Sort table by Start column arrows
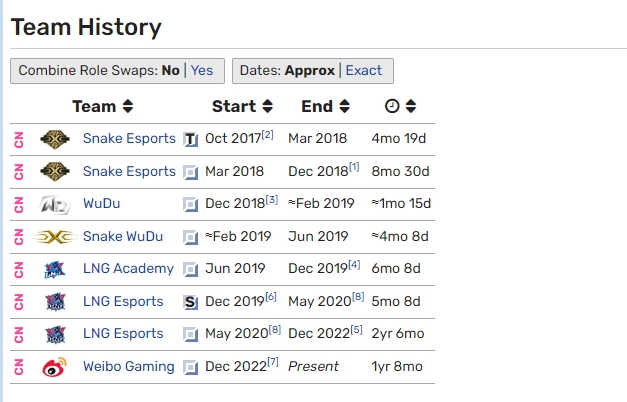Viewport: 627px width, 402px height. click(x=268, y=106)
